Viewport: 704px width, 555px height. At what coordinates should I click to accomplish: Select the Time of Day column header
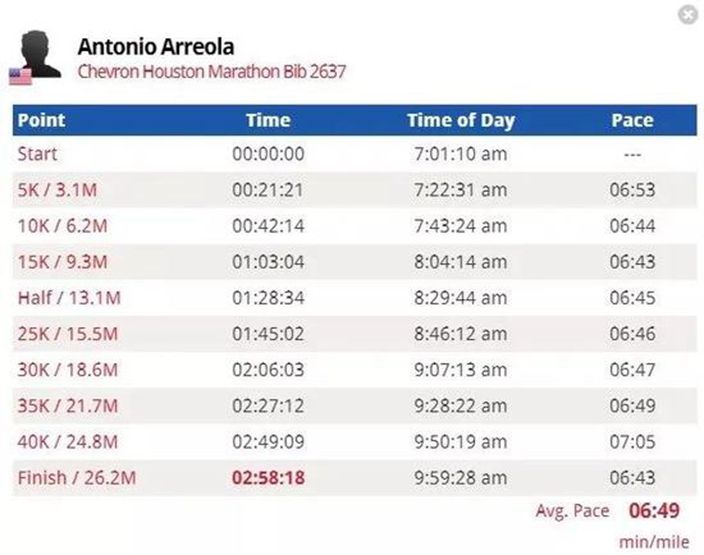tap(461, 120)
